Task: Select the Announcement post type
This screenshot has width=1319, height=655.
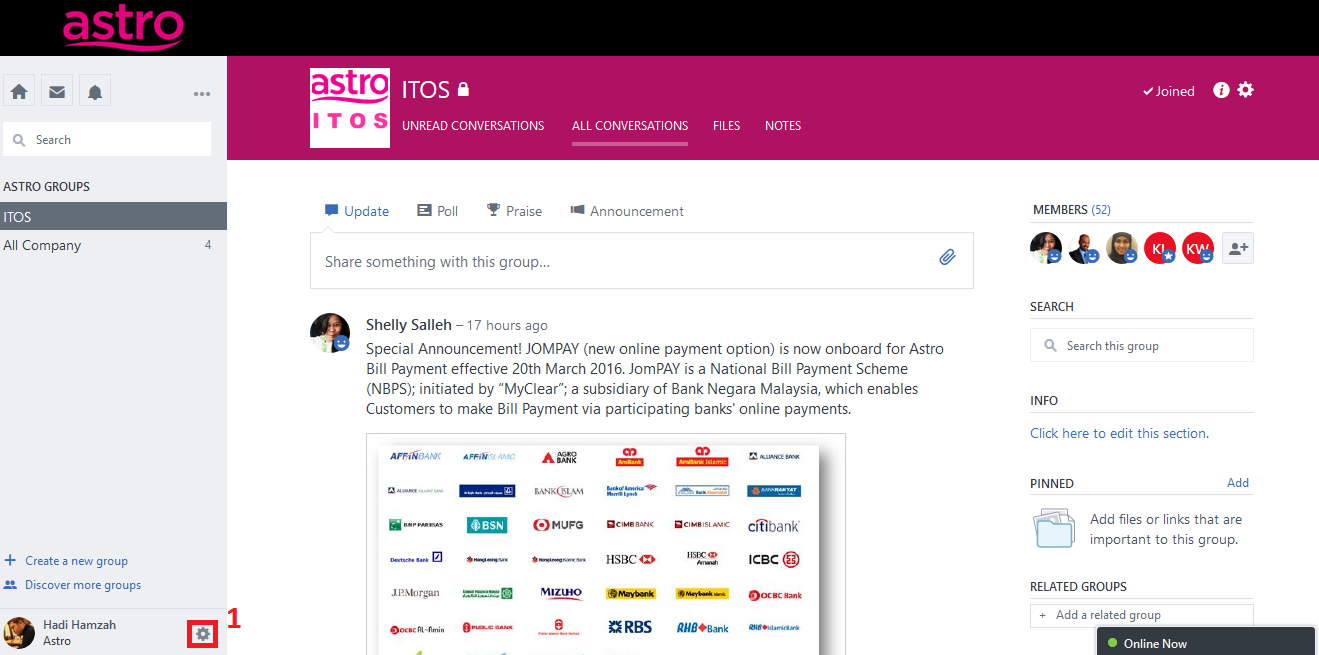Action: pos(627,211)
